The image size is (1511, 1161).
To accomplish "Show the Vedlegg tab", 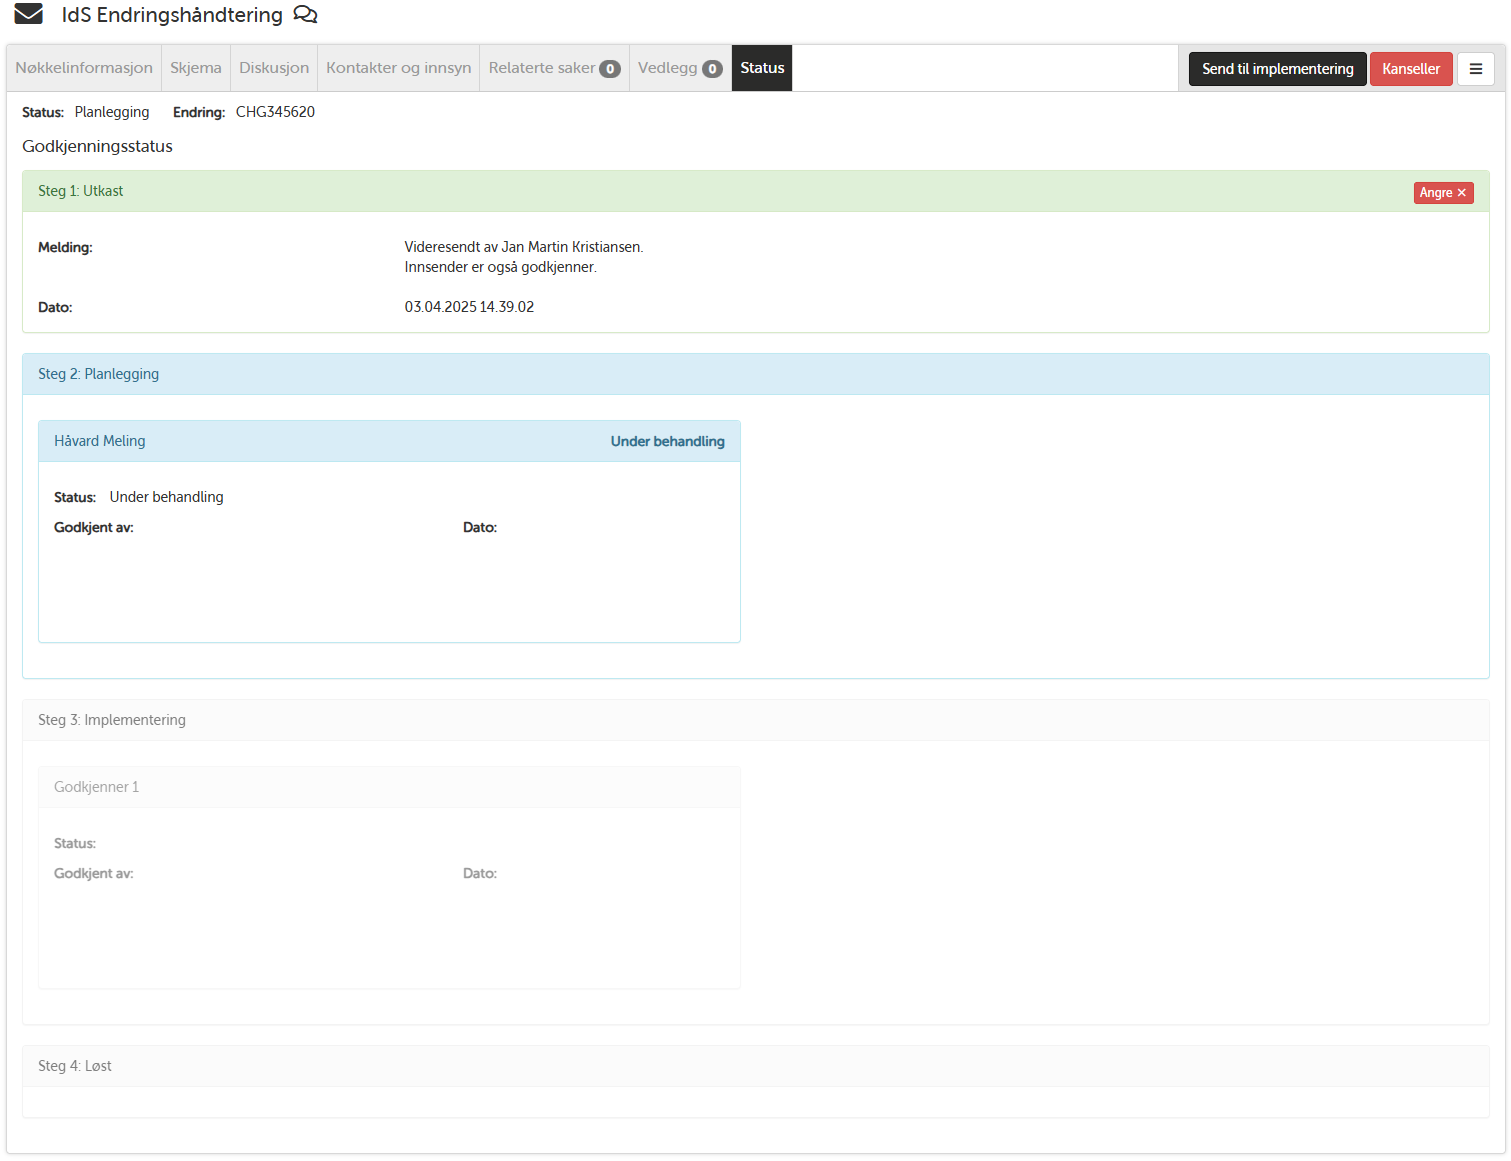I will [667, 68].
